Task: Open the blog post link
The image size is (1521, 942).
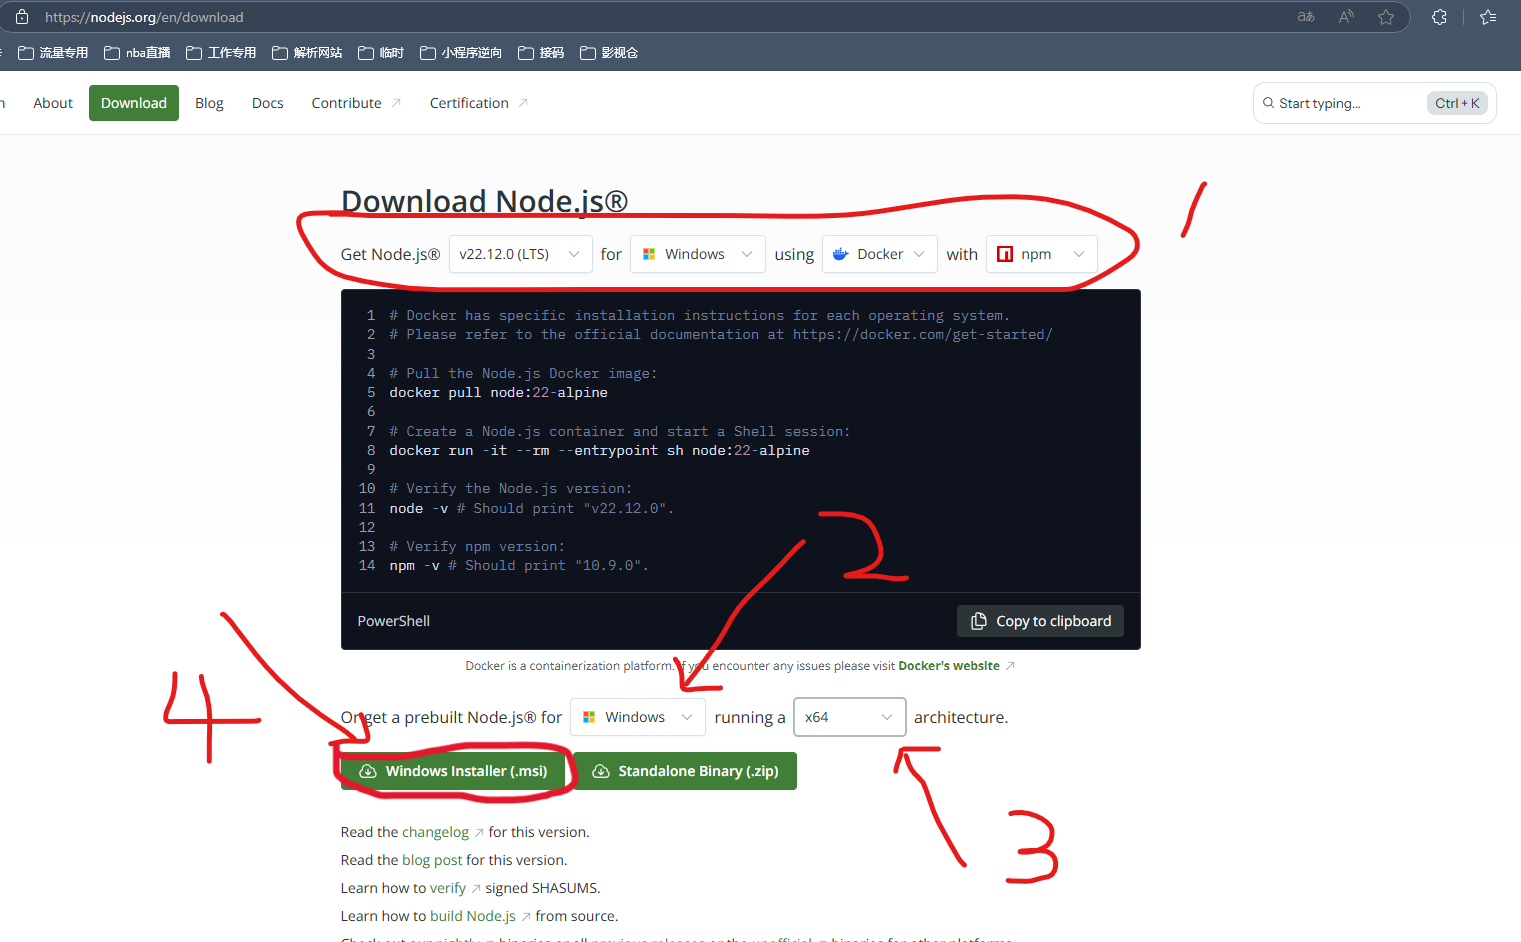Action: pos(432,860)
